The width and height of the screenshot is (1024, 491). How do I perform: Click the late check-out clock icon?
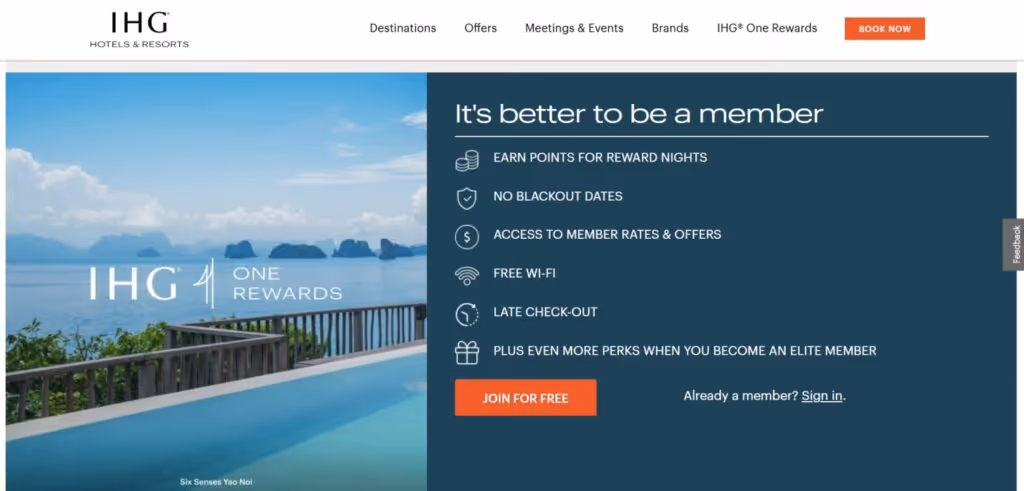point(467,313)
